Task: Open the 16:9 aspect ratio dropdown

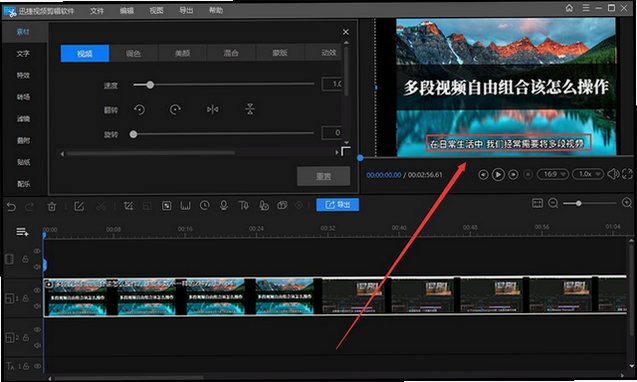Action: click(x=552, y=174)
